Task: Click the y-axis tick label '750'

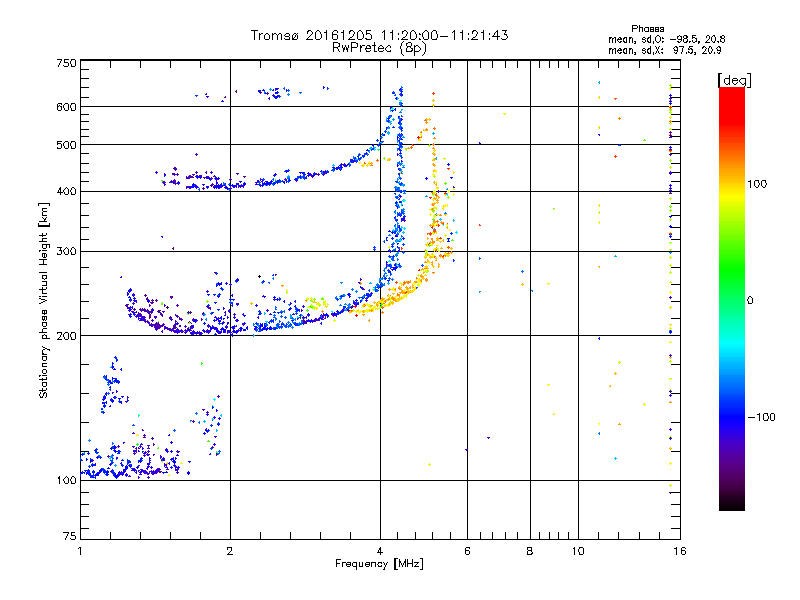Action: pos(66,63)
